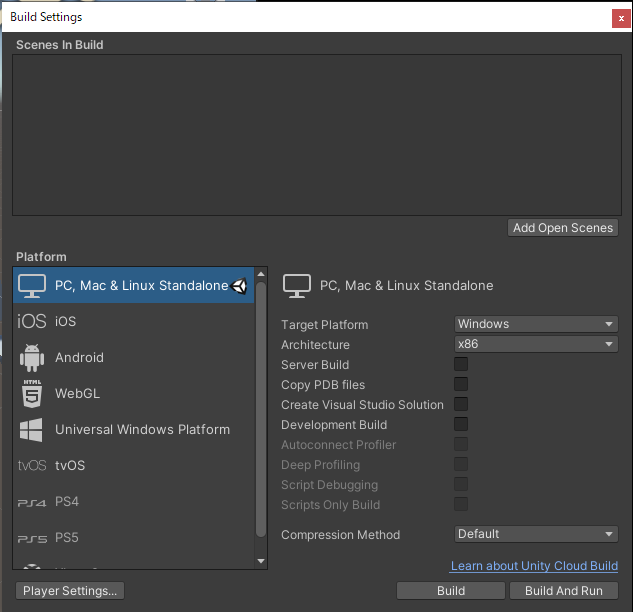Click the iOS platform icon
Viewport: 633px width, 612px height.
(32, 321)
